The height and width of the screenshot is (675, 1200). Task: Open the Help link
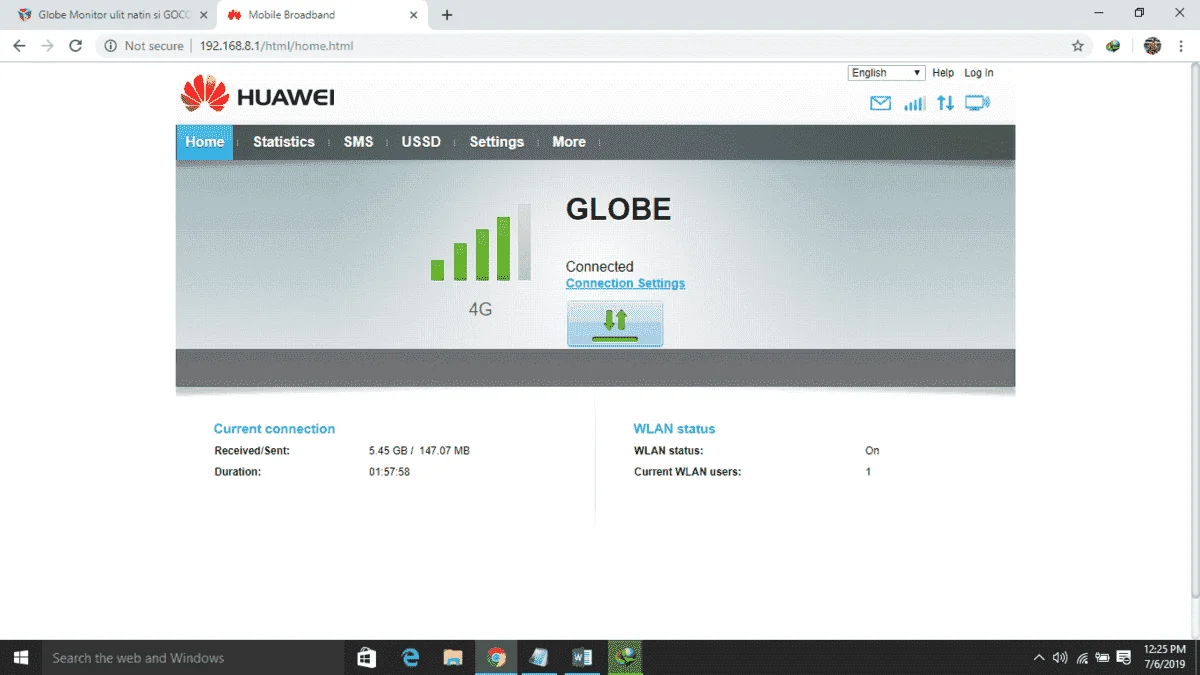tap(943, 73)
